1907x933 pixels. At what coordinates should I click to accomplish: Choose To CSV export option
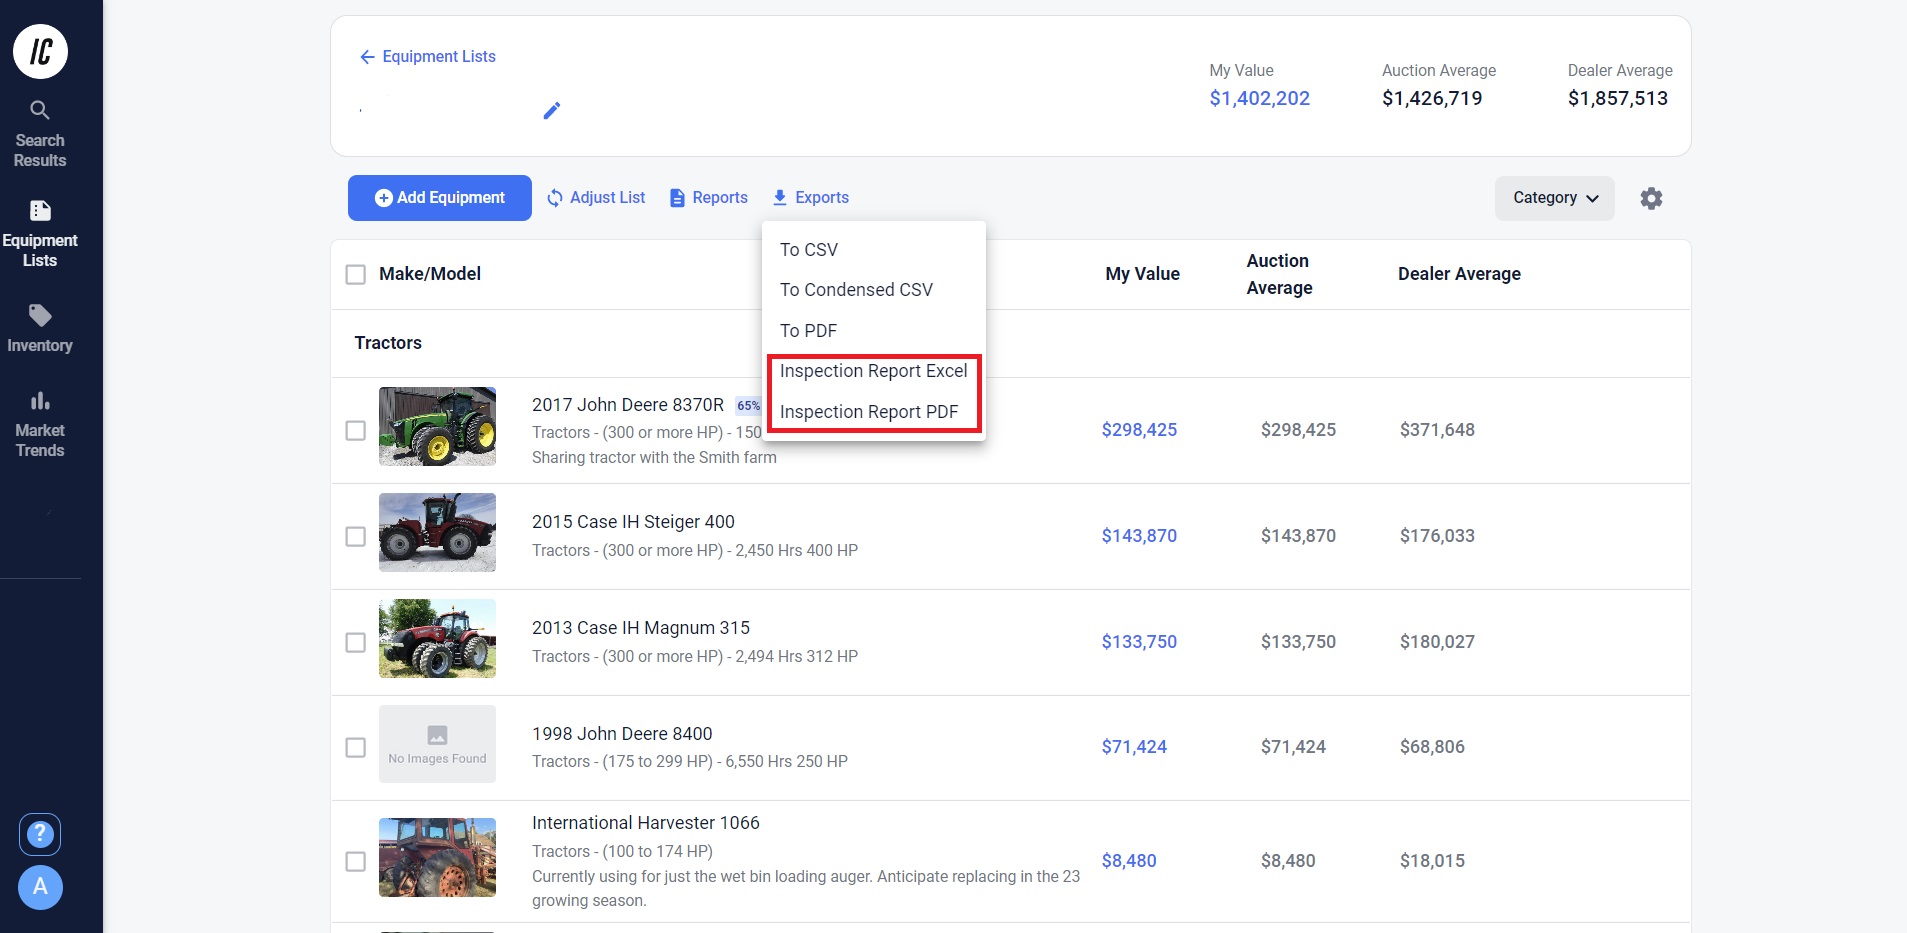(874, 250)
